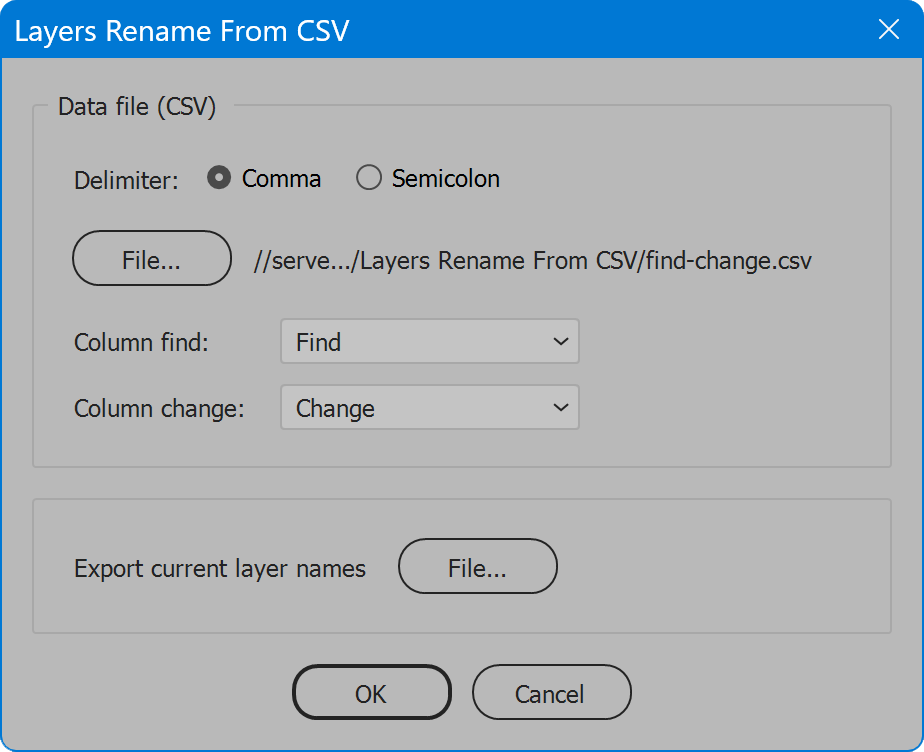Click the find-change.csv file path text
Image resolution: width=924 pixels, height=752 pixels.
(533, 260)
